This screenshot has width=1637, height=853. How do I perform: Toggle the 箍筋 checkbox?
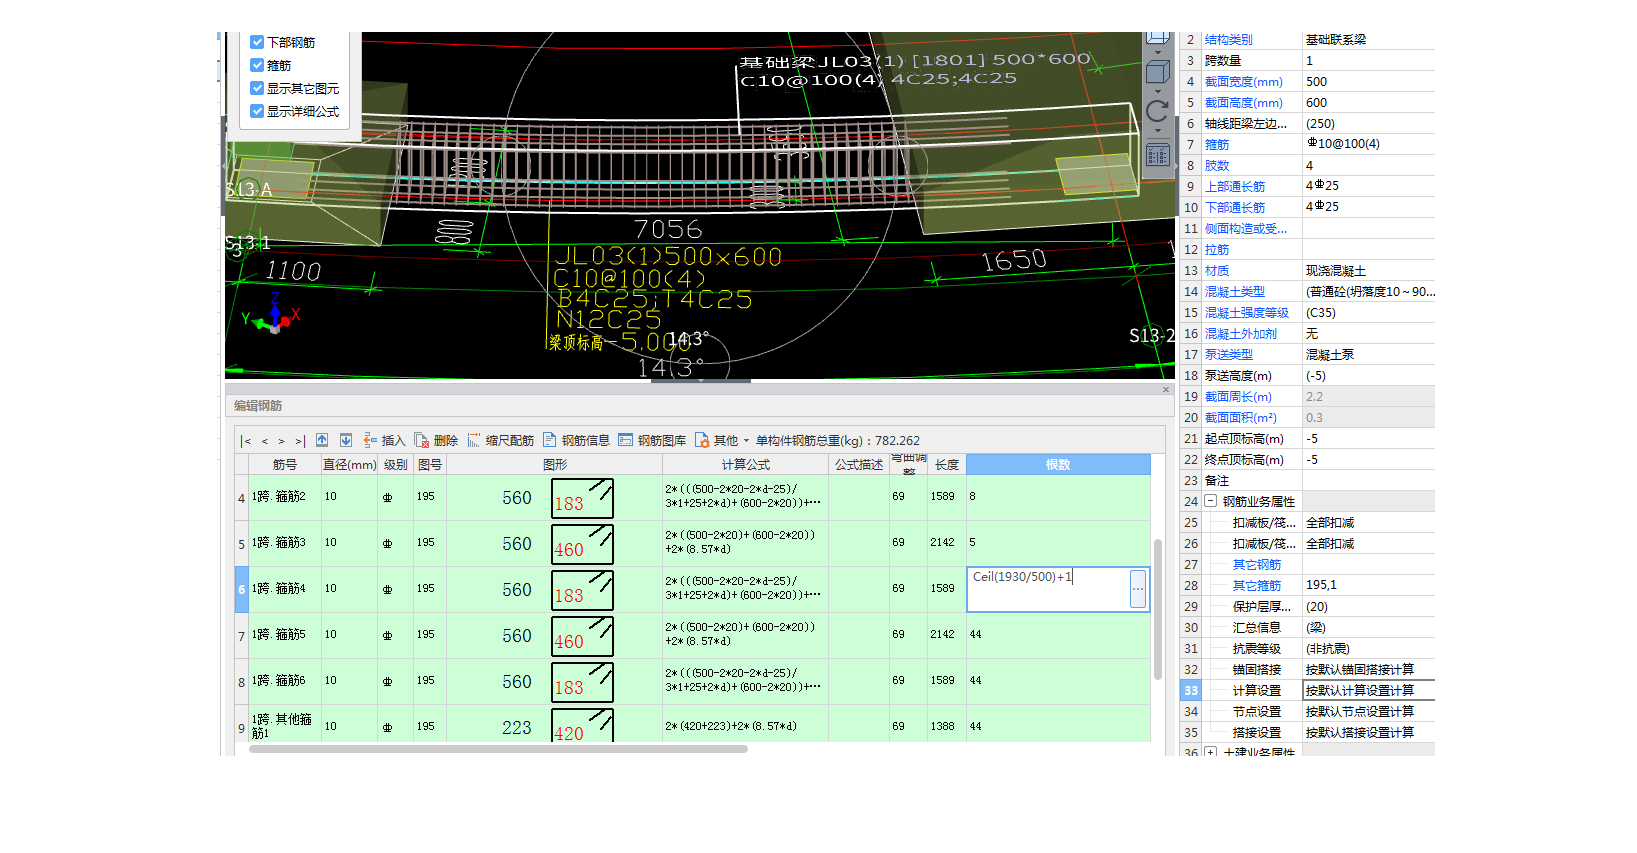257,65
